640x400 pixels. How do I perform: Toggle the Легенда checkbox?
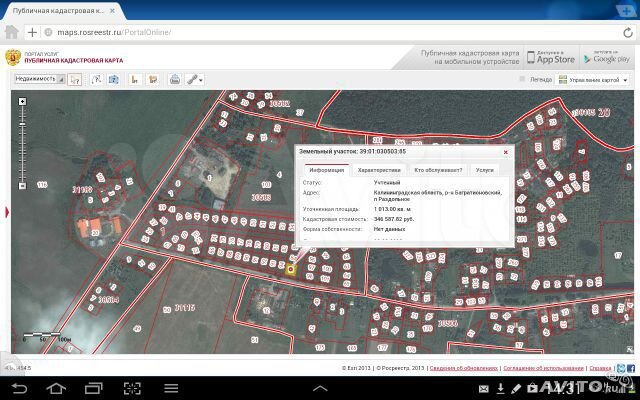(523, 78)
